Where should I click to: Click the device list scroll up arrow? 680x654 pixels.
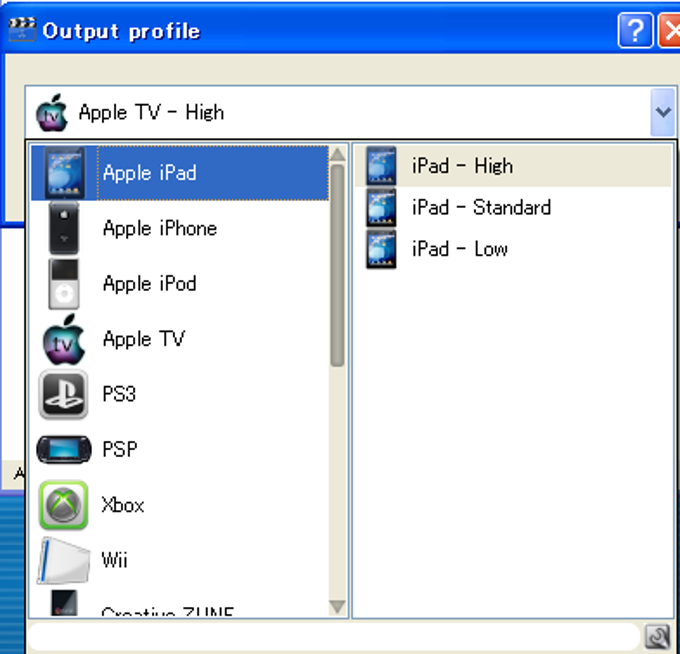(337, 154)
